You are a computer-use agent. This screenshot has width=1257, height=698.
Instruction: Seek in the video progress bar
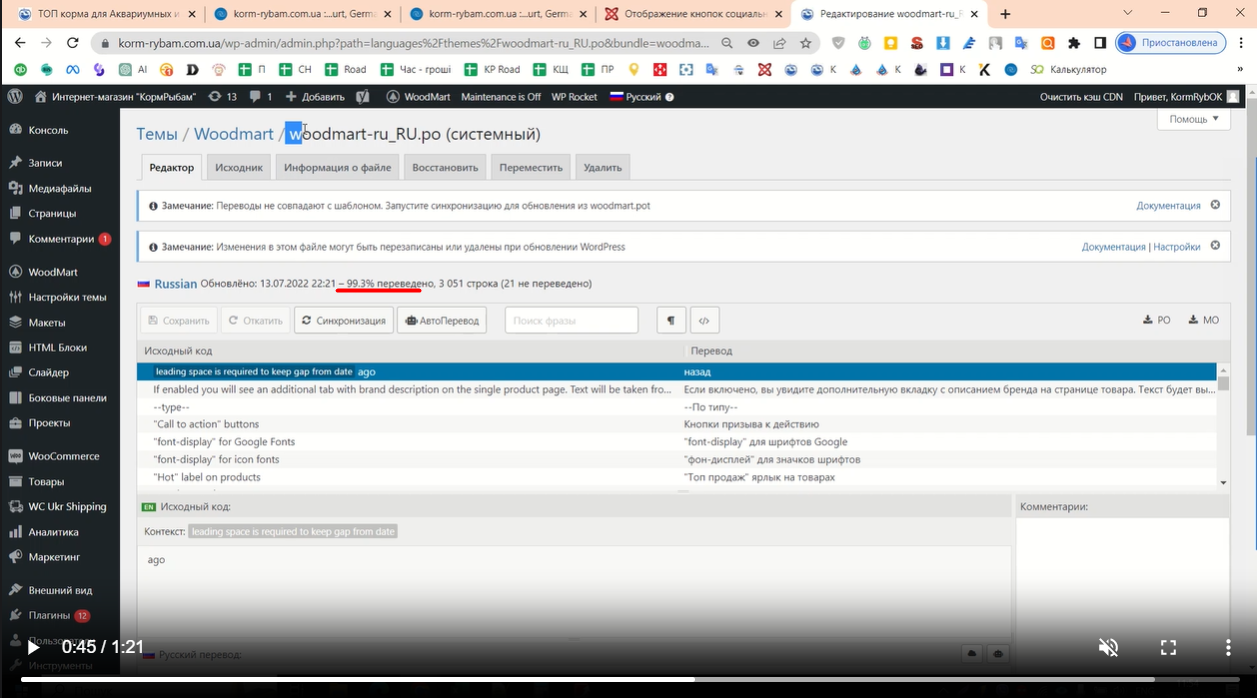pyautogui.click(x=628, y=680)
